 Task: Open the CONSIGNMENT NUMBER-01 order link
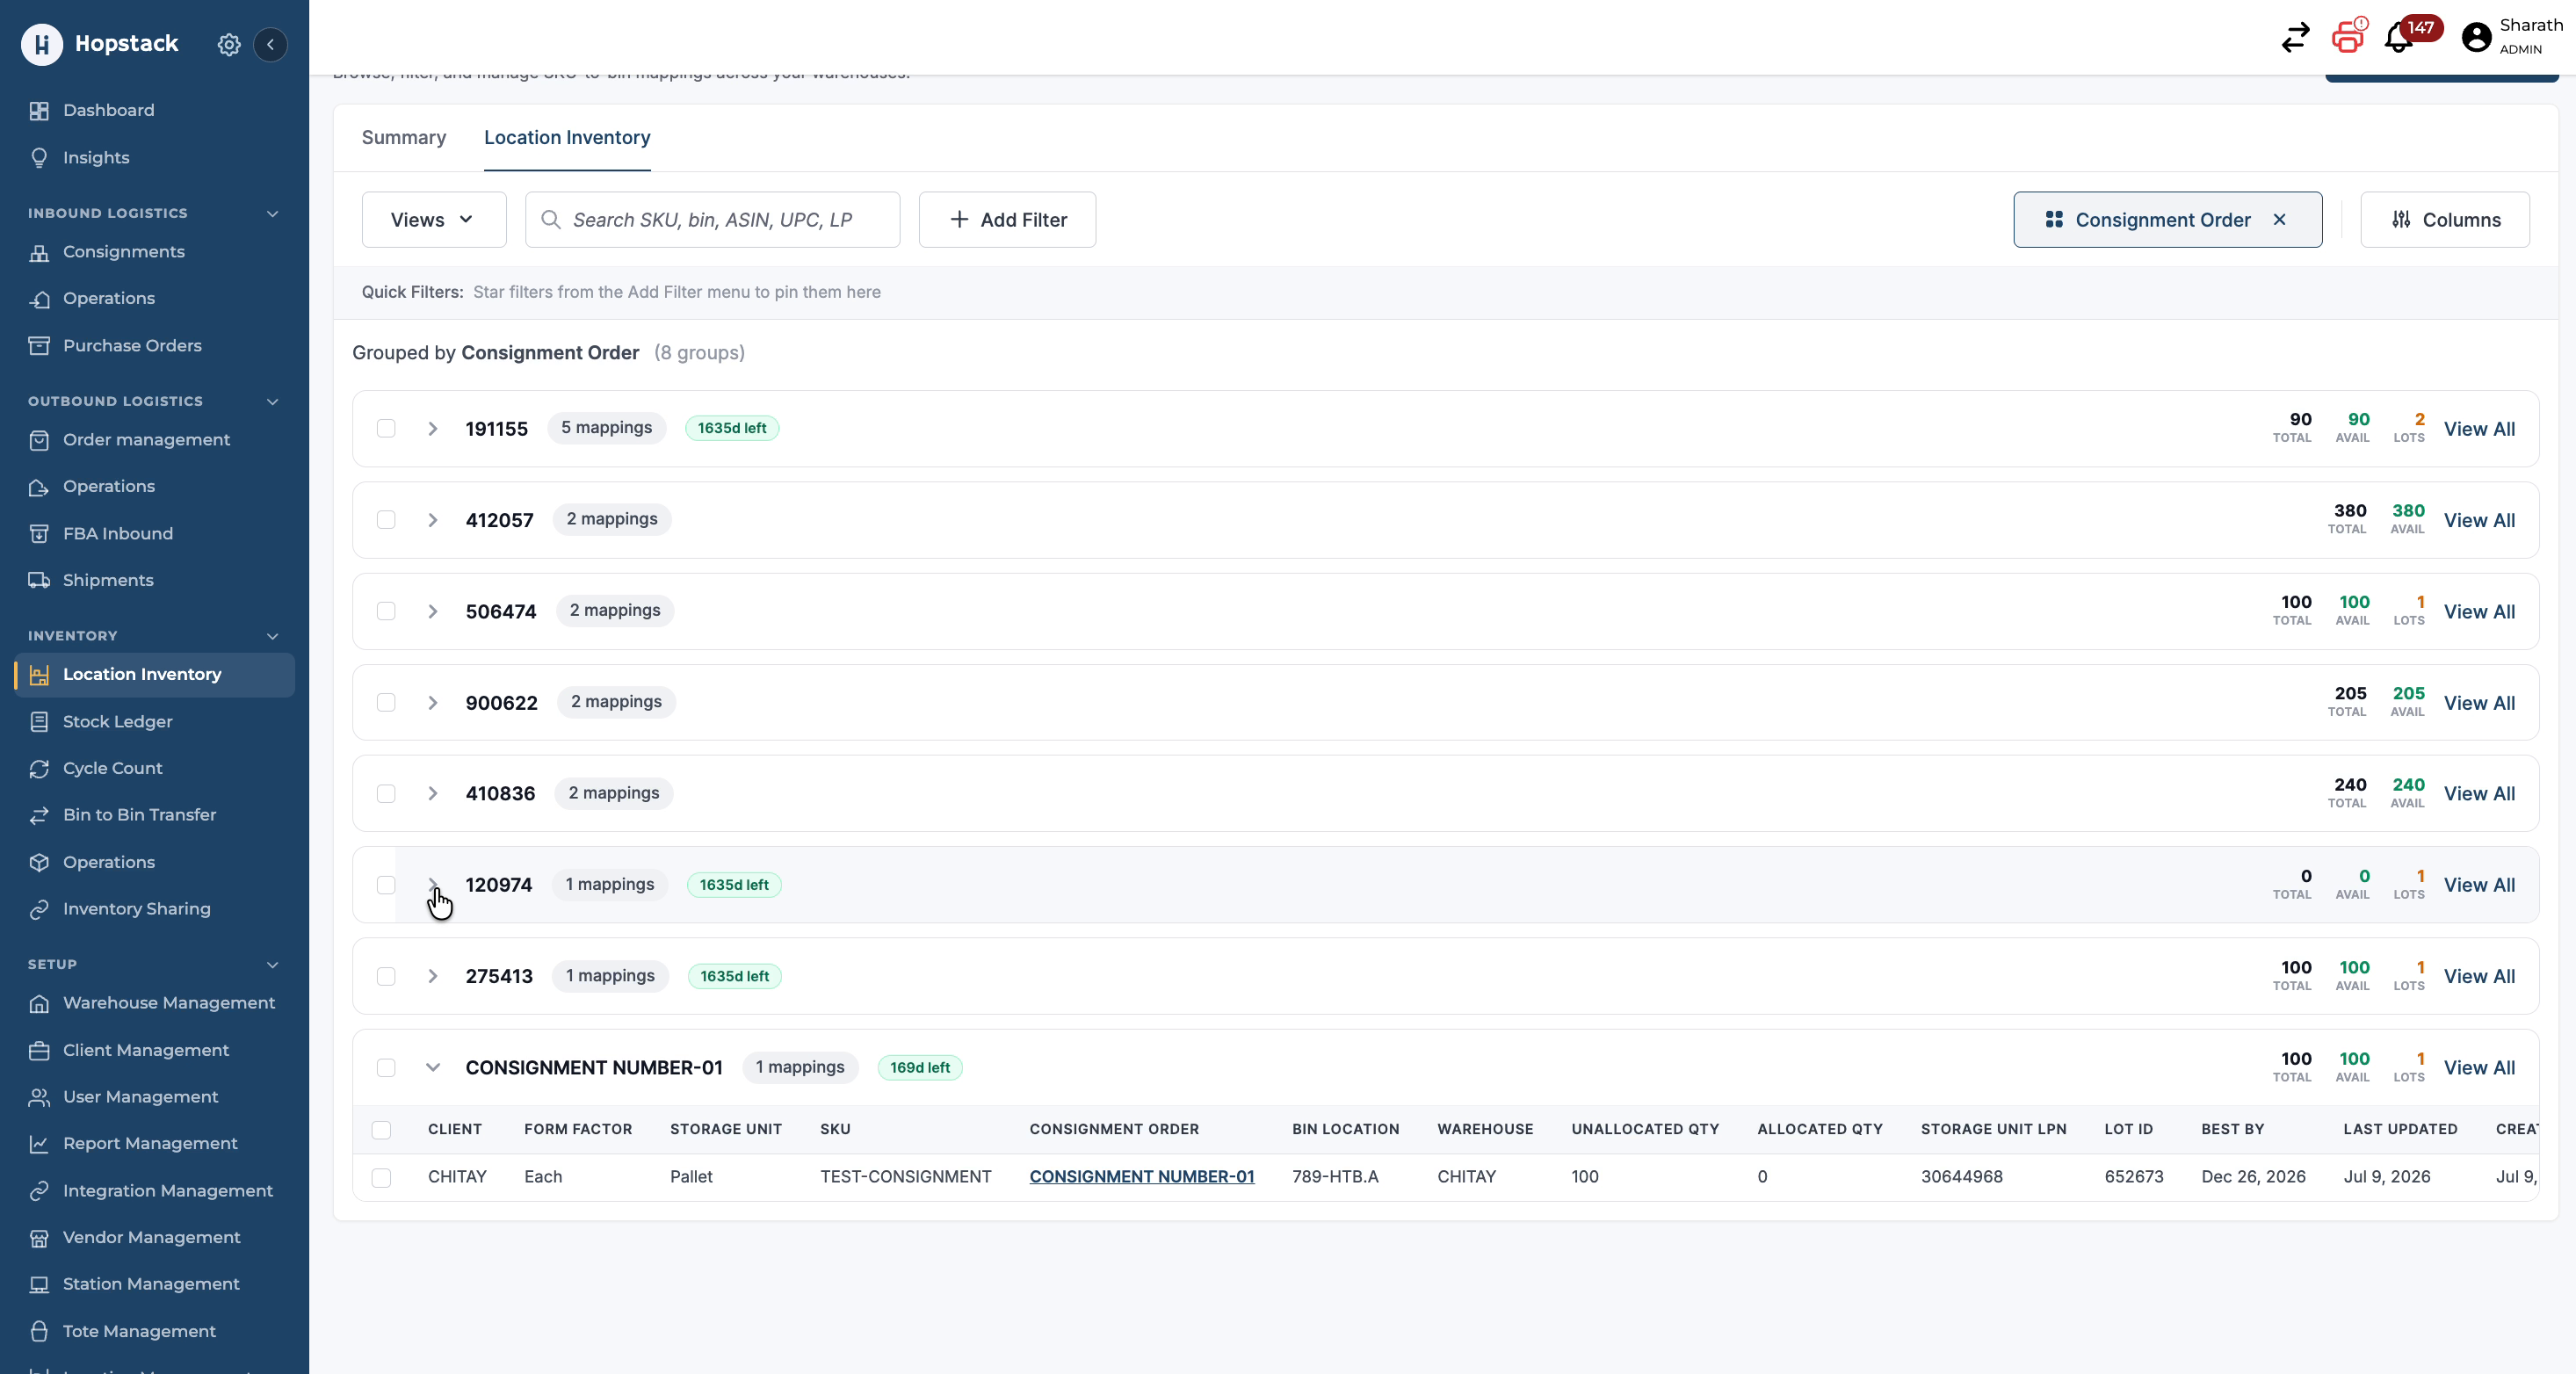[x=1142, y=1177]
